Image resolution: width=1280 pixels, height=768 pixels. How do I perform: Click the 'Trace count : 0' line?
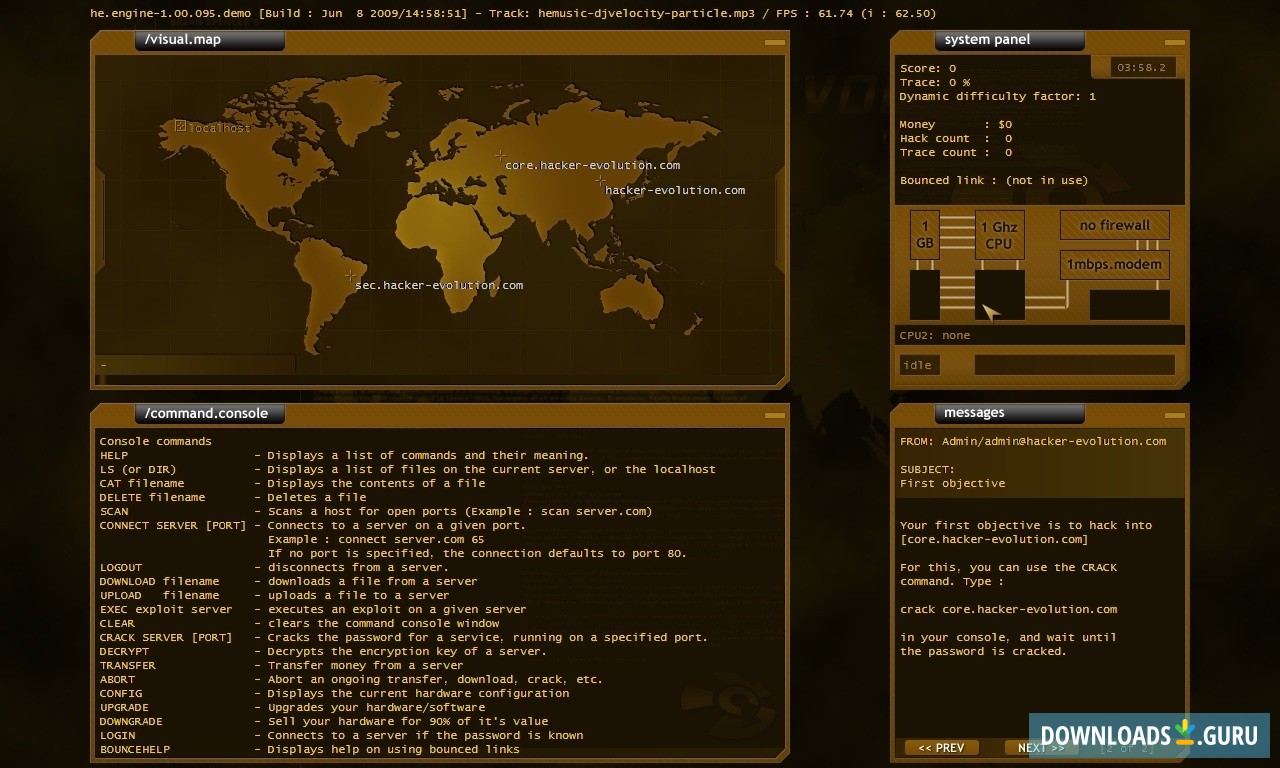(x=956, y=153)
